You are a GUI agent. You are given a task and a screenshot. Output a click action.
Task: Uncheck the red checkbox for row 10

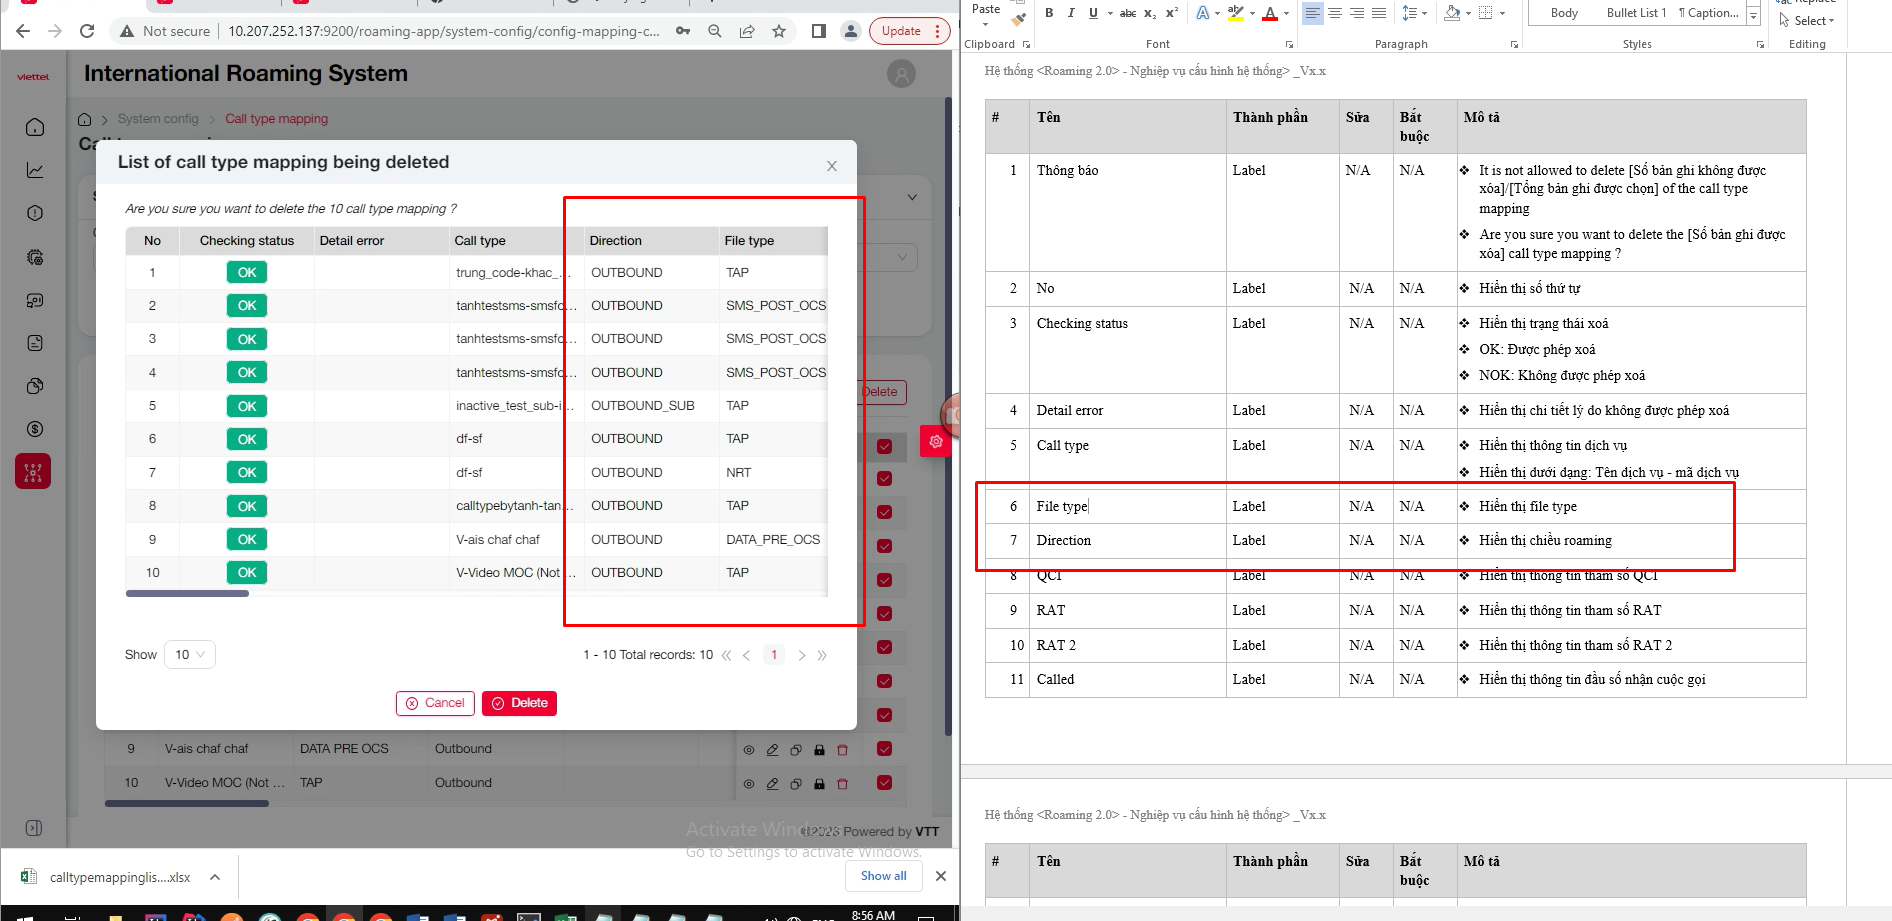pyautogui.click(x=884, y=782)
